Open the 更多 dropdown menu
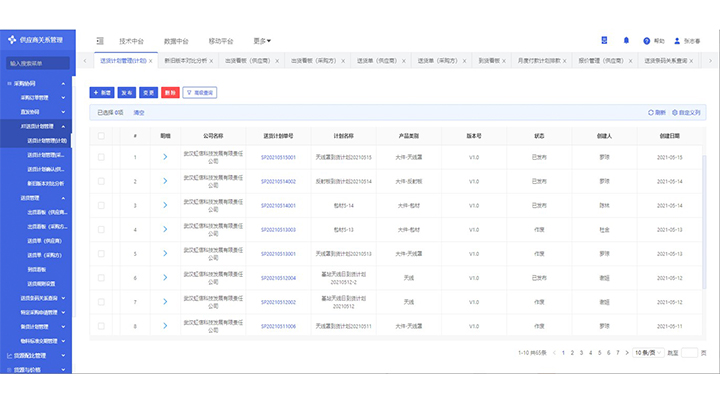This screenshot has width=720, height=404. [260, 41]
